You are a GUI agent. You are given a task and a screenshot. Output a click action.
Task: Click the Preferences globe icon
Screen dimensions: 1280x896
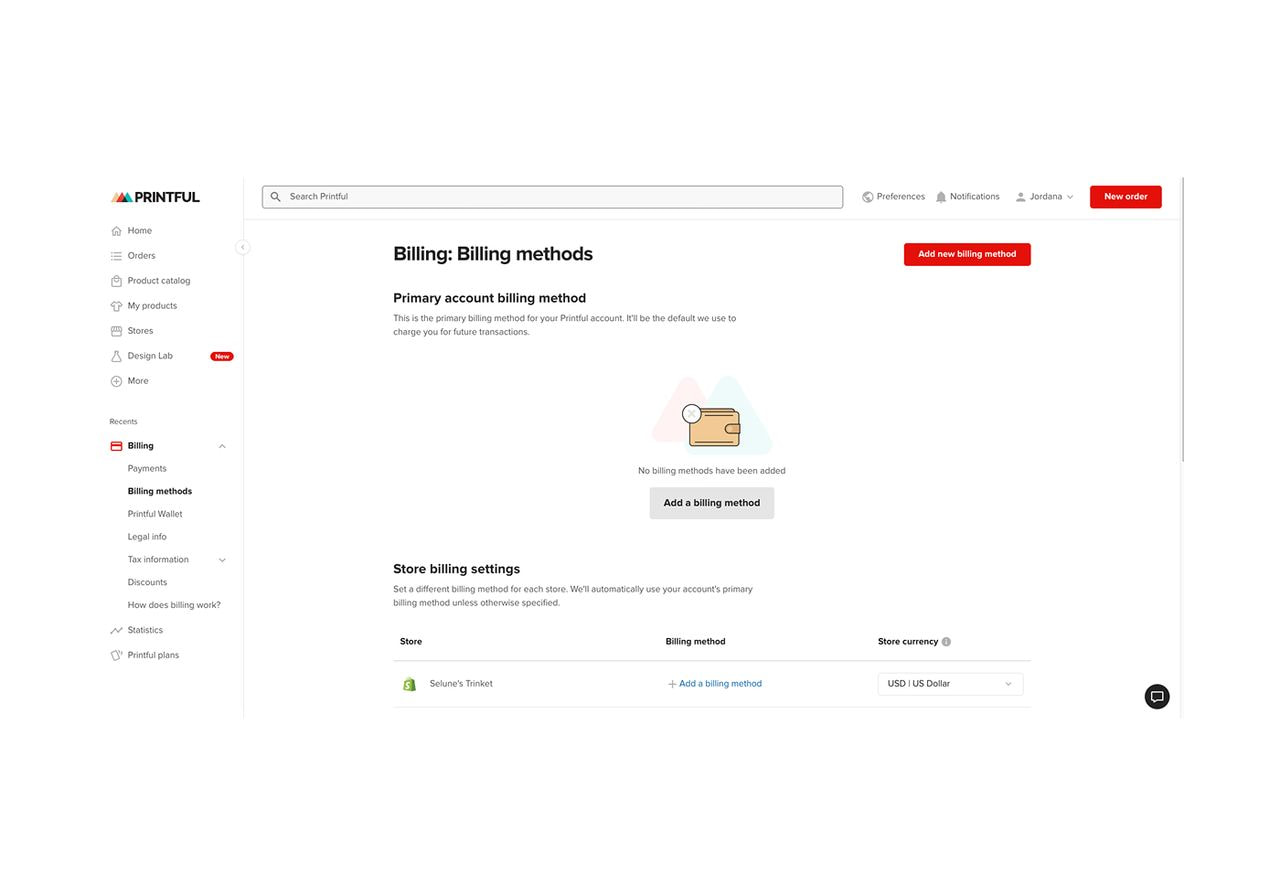click(x=867, y=197)
